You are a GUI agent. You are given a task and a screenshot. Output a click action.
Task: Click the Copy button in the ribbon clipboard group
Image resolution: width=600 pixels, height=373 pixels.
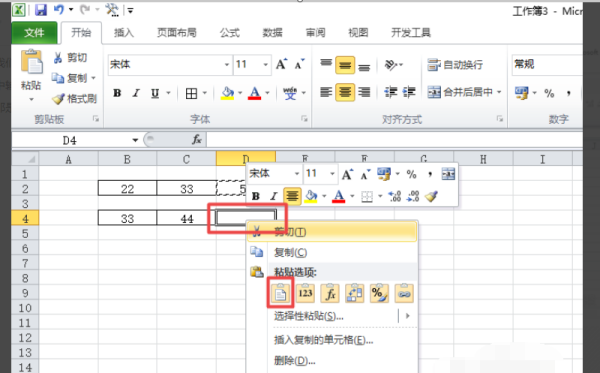coord(70,78)
